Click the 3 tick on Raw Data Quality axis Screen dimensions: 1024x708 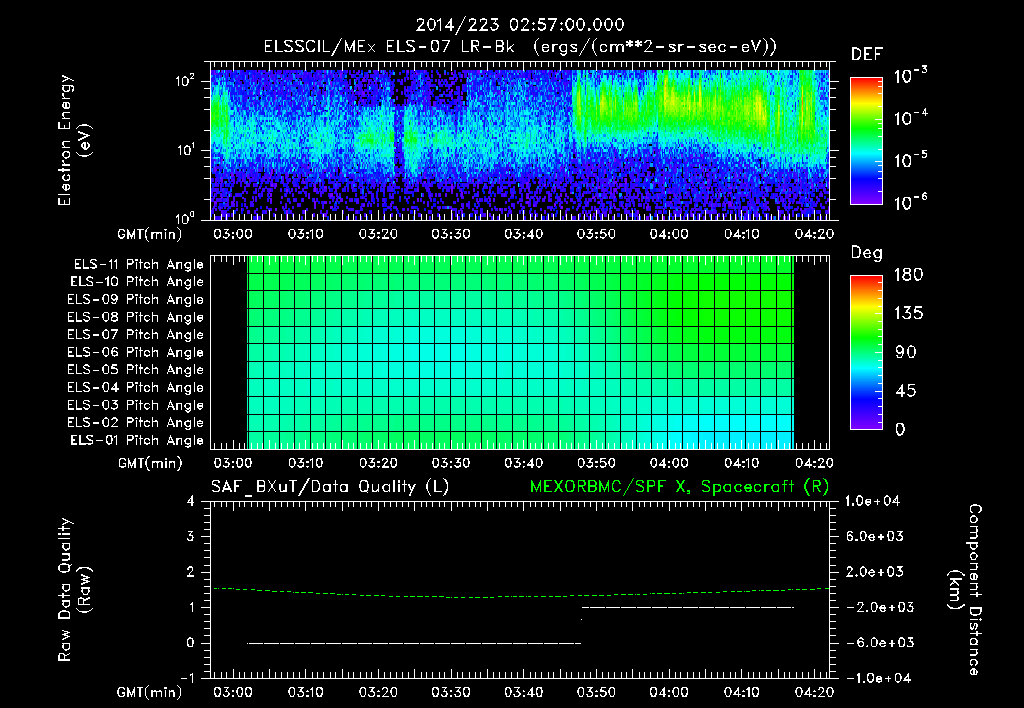click(x=191, y=537)
